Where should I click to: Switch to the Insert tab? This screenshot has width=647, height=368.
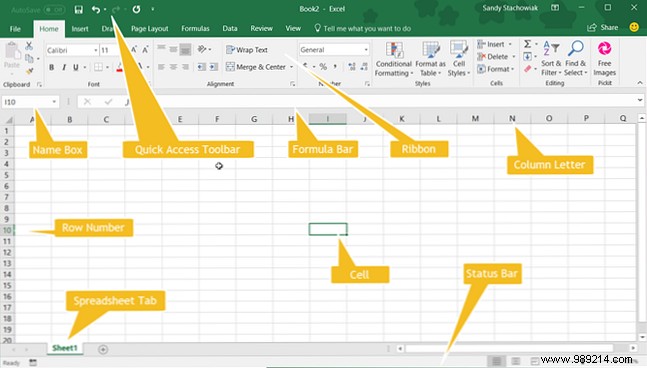pos(80,28)
